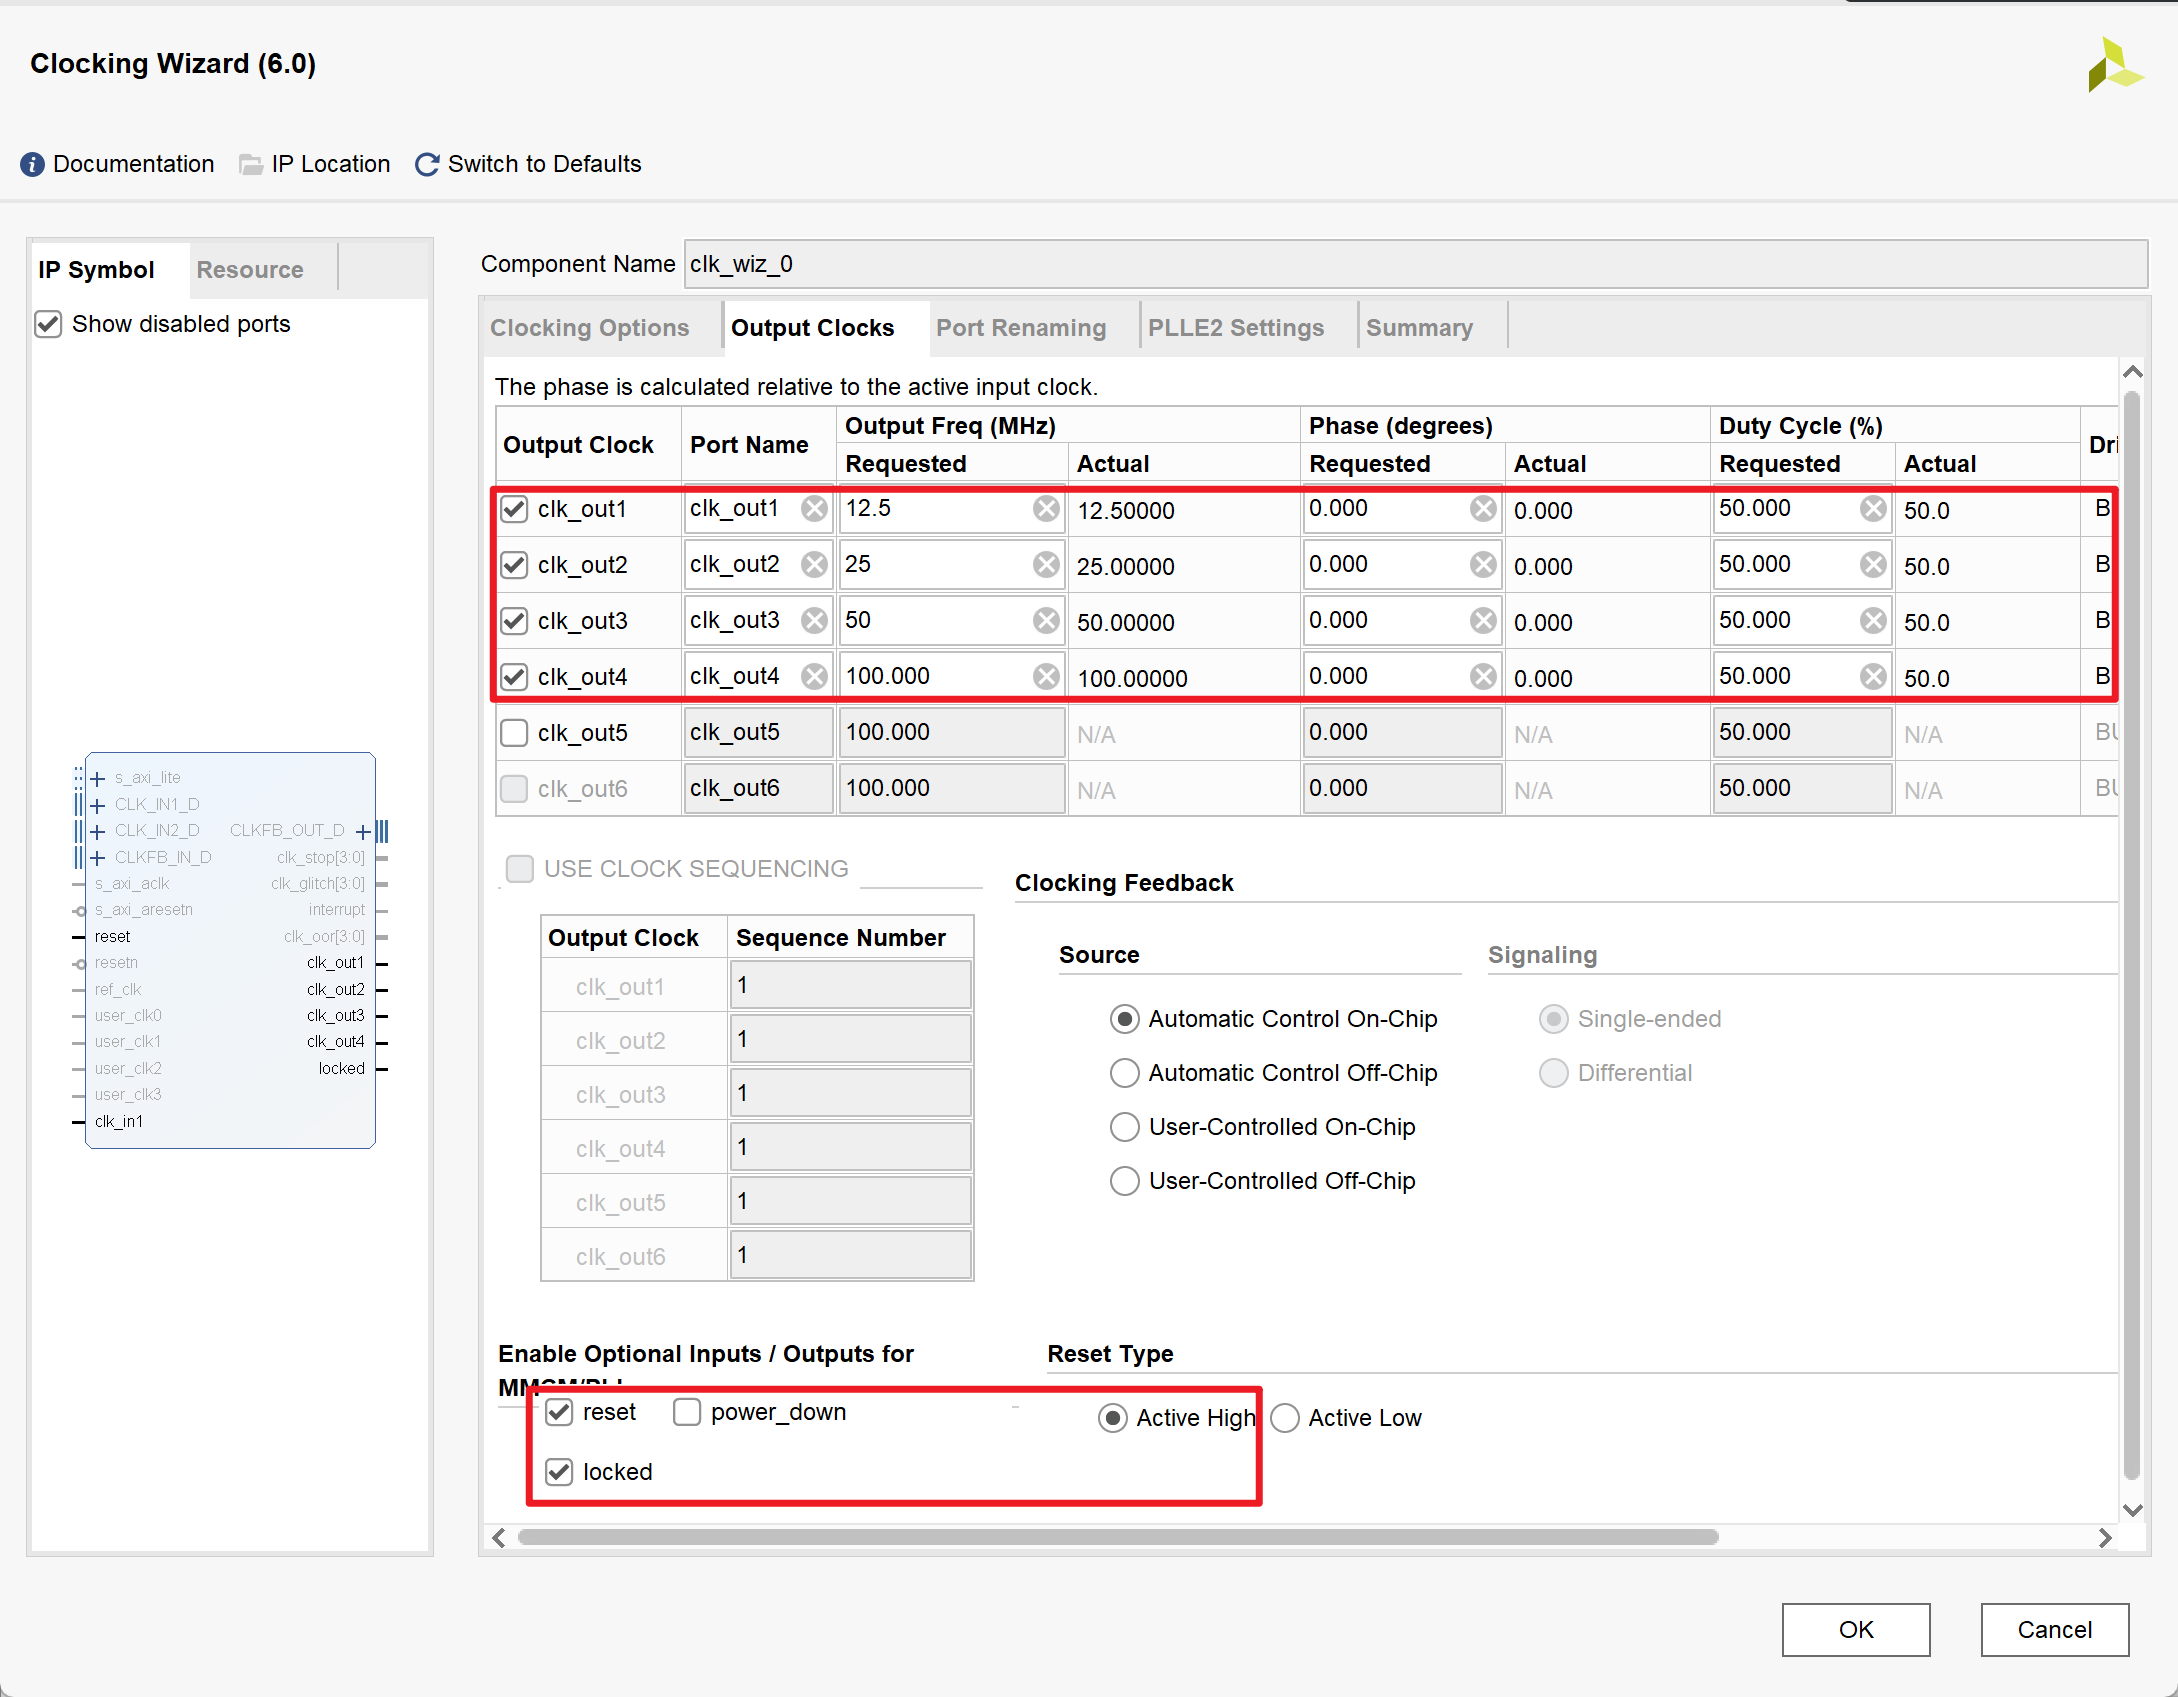The height and width of the screenshot is (1697, 2178).
Task: Click the horizontal scrollbar left arrow
Action: point(499,1537)
